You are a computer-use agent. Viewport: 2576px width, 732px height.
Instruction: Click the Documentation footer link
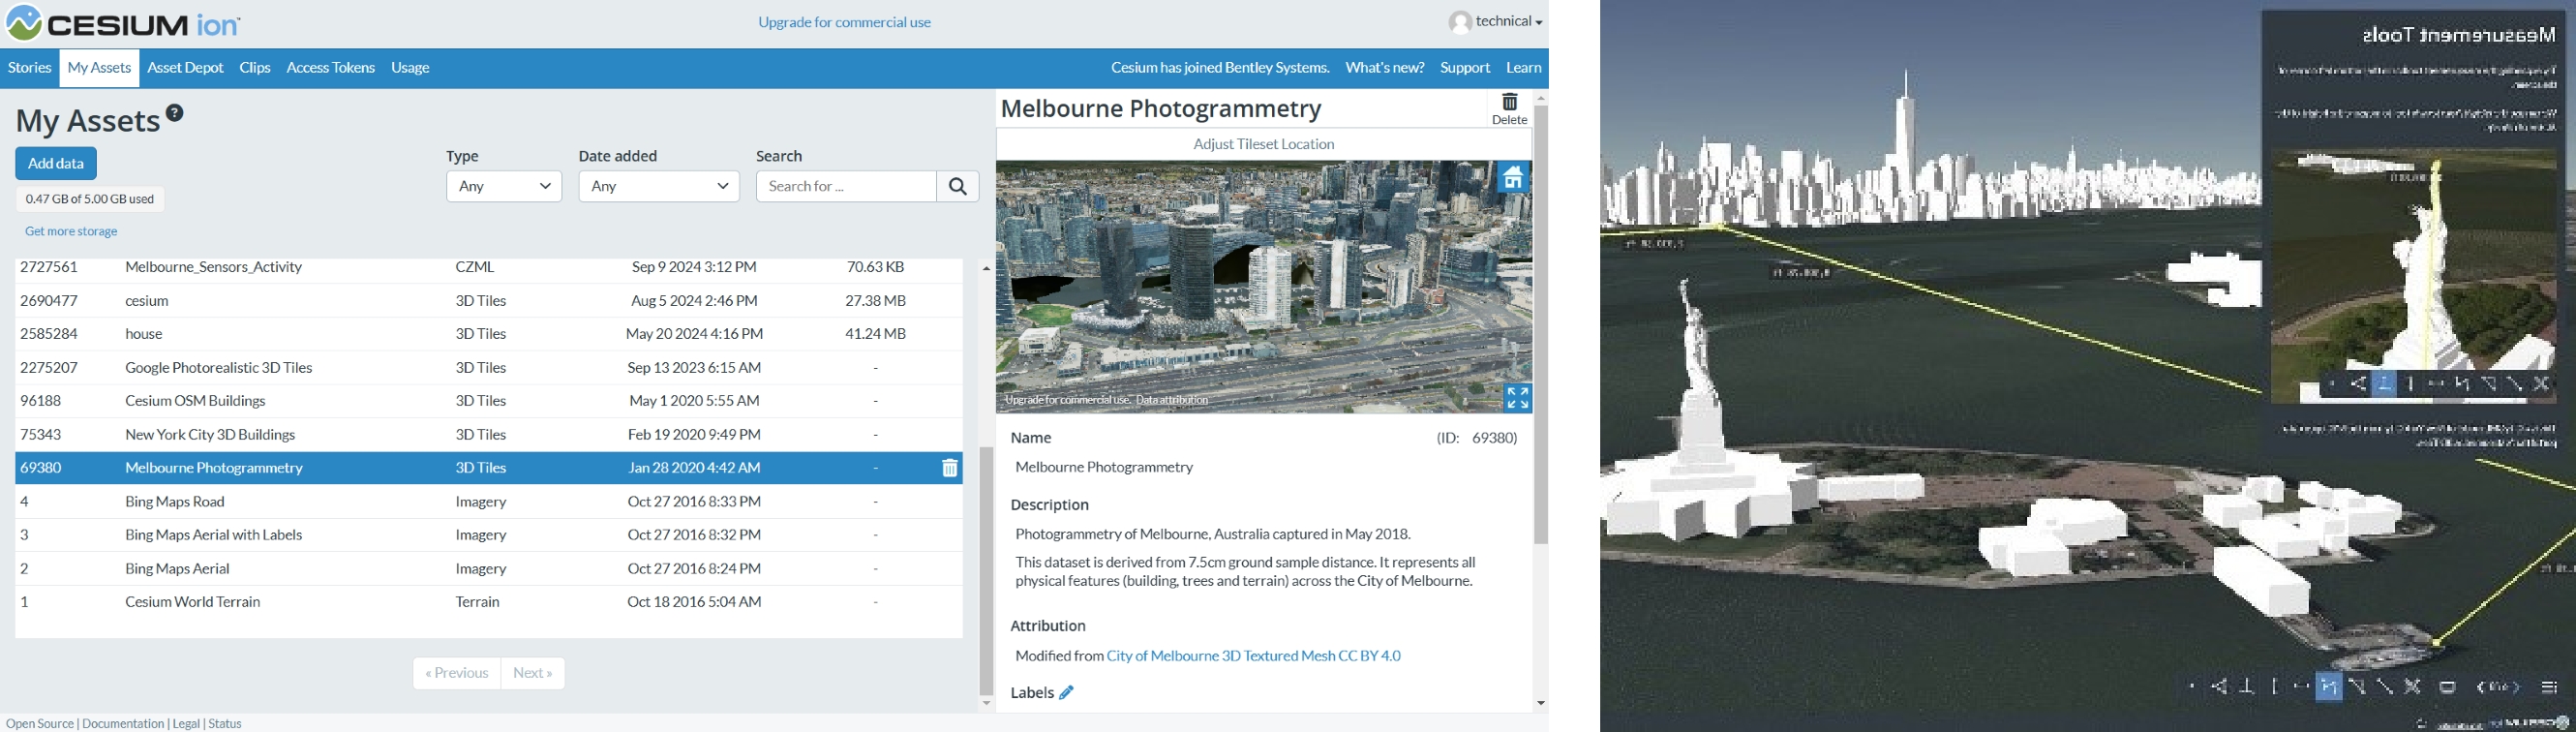pos(123,723)
